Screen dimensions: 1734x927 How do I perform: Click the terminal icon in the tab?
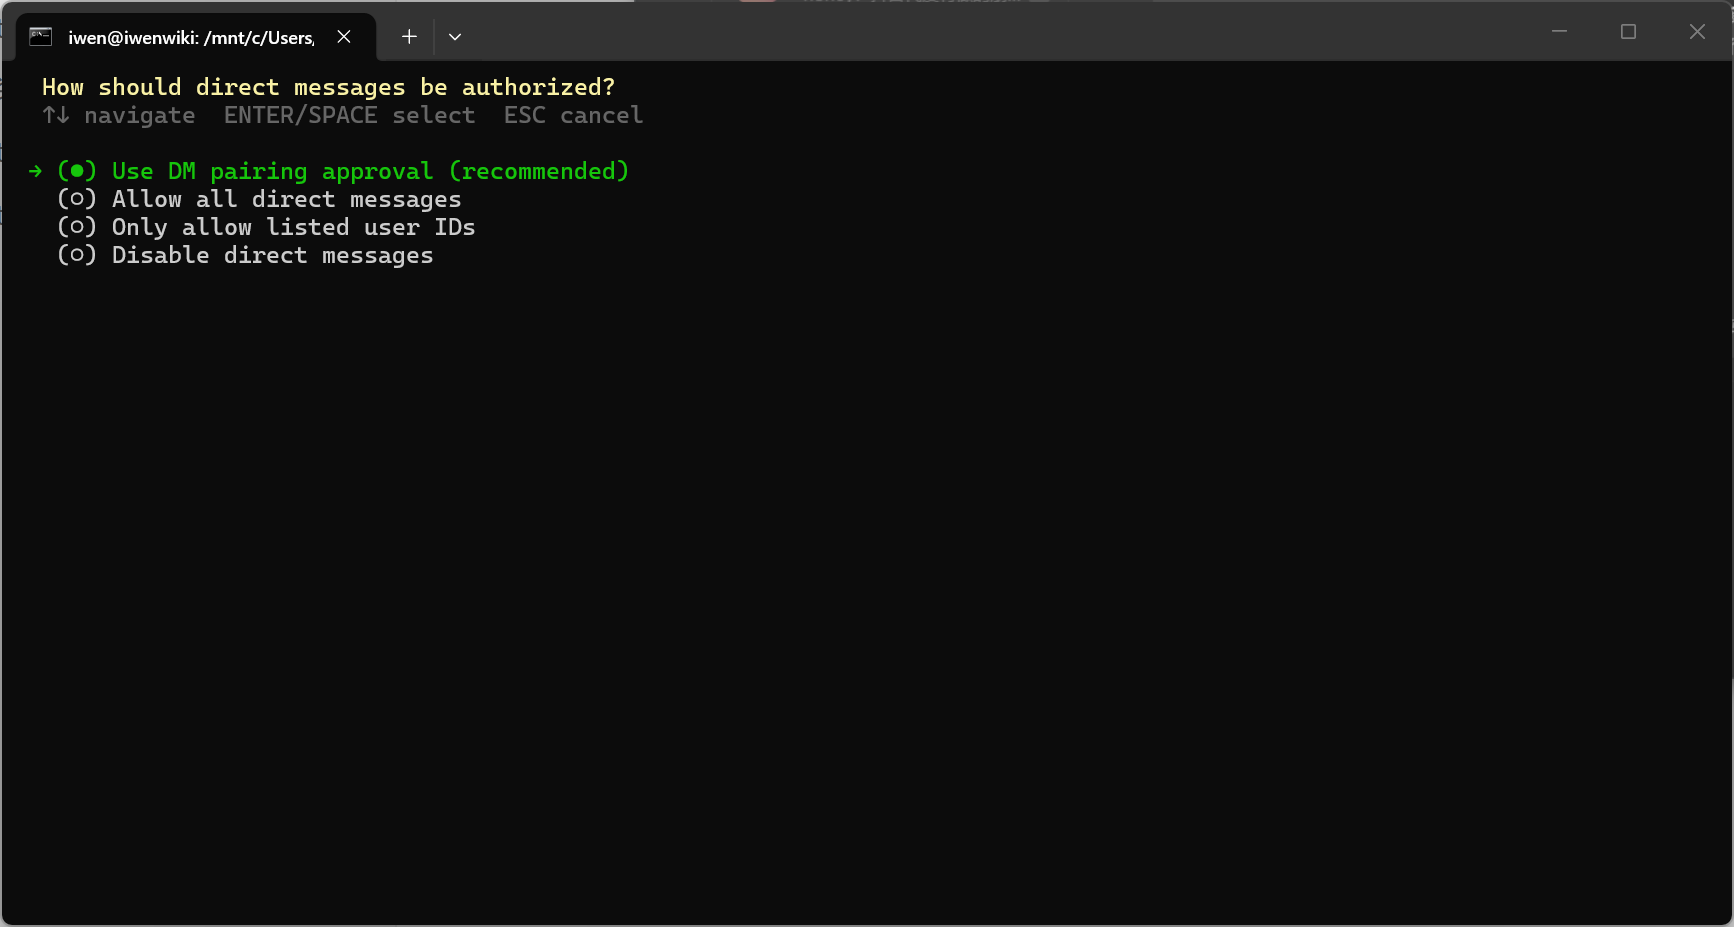tap(40, 37)
